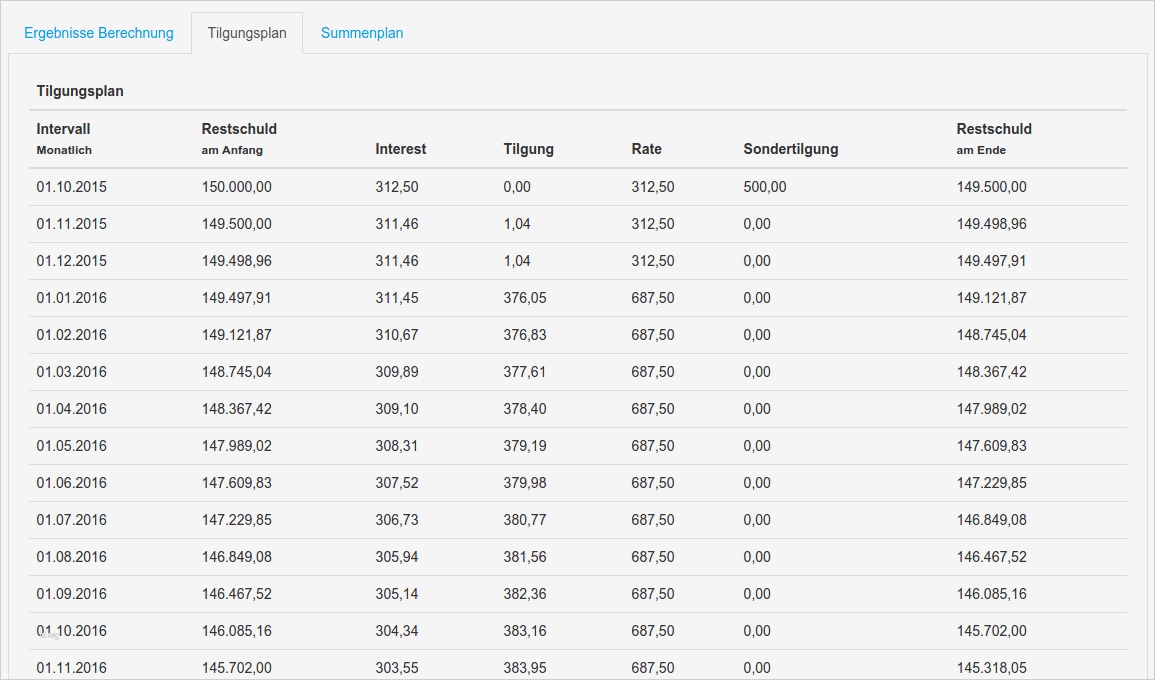Click the Intervall column header
The image size is (1155, 680).
point(63,129)
